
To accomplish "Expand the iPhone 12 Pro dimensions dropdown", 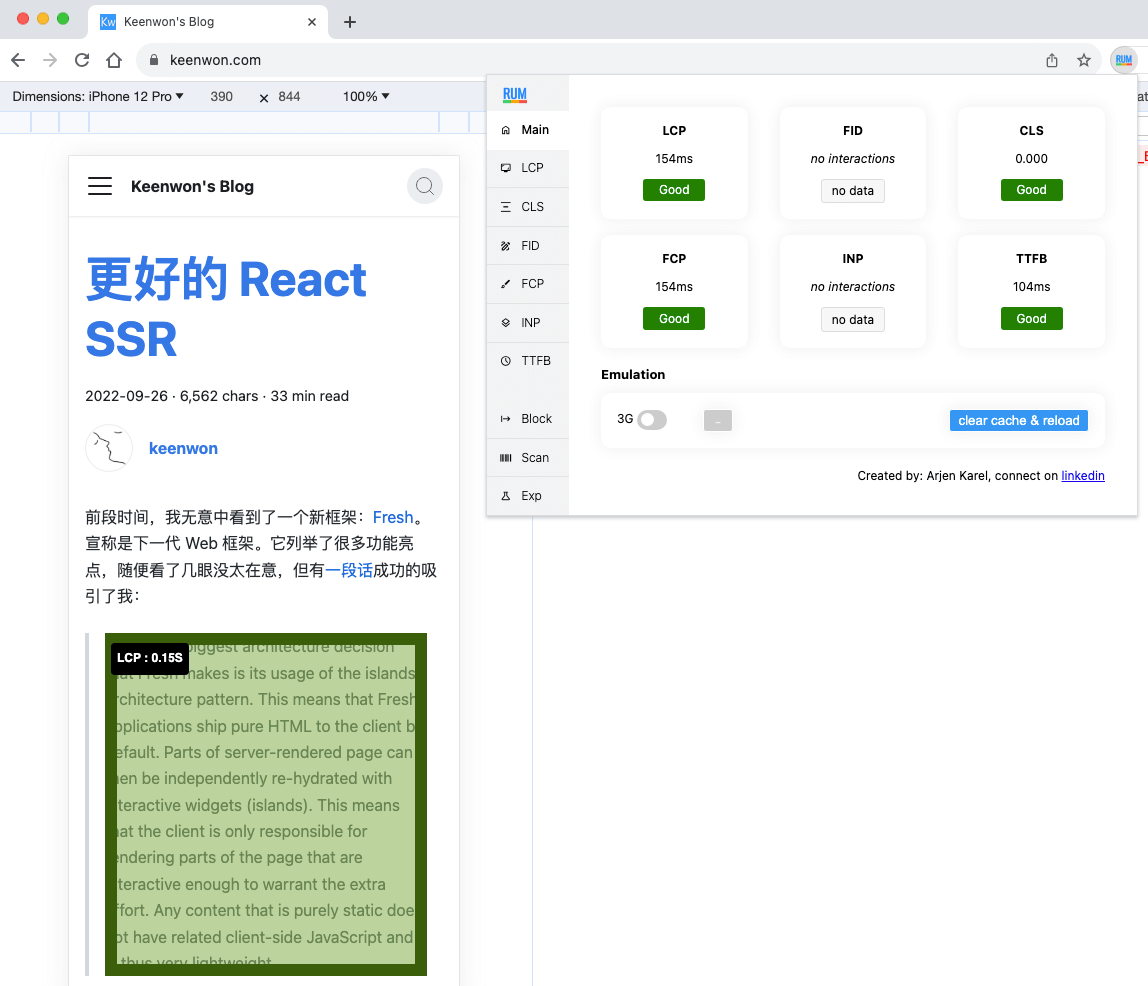I will click(x=98, y=97).
